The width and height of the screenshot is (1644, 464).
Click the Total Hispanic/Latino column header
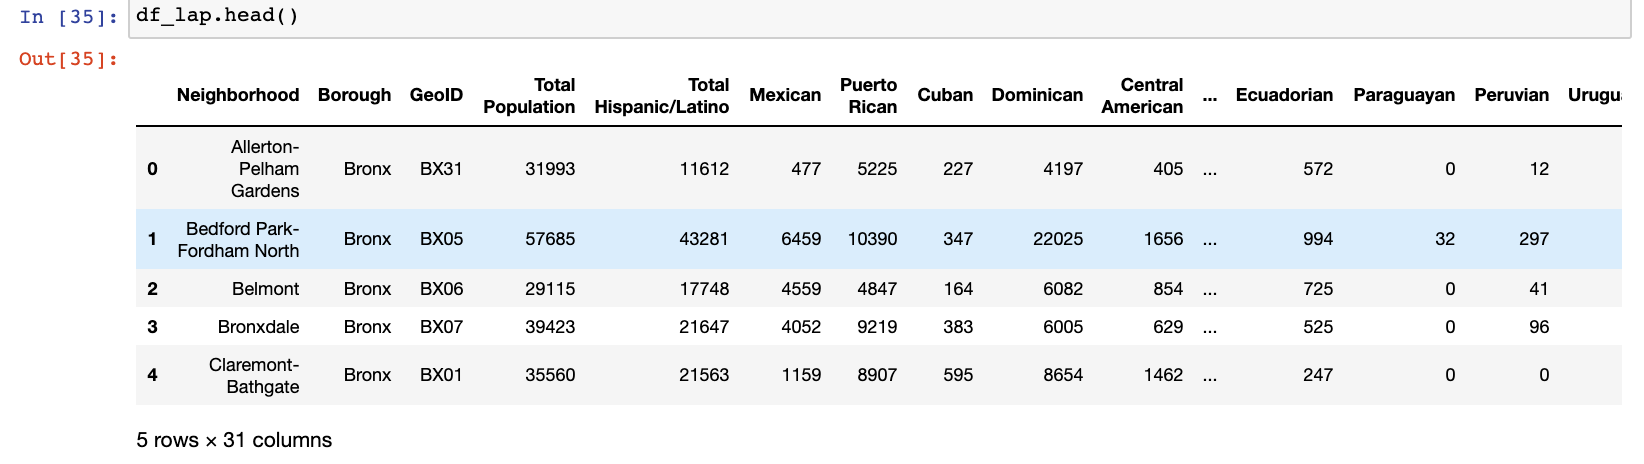[x=662, y=96]
